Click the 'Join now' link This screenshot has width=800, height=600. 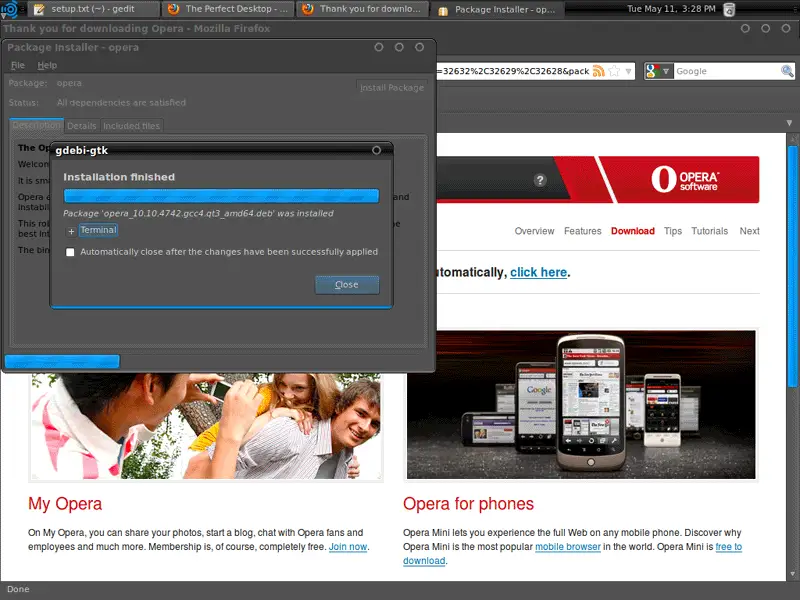[x=347, y=547]
